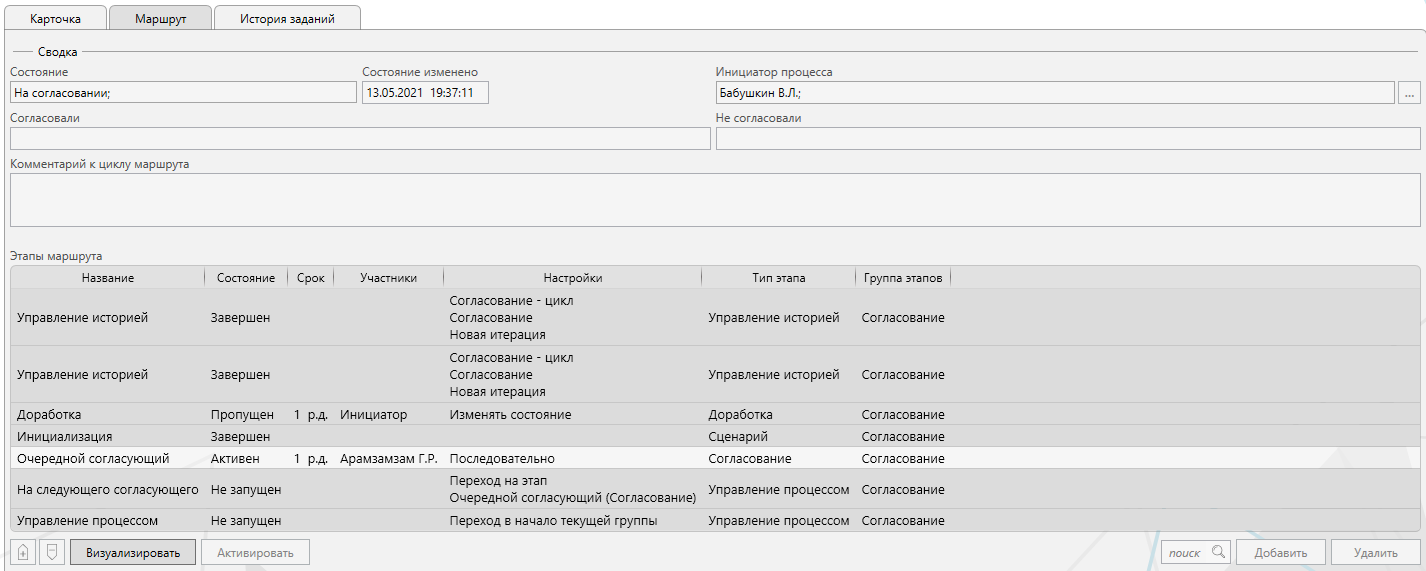
Task: Click the Добавить button
Action: click(x=1280, y=552)
